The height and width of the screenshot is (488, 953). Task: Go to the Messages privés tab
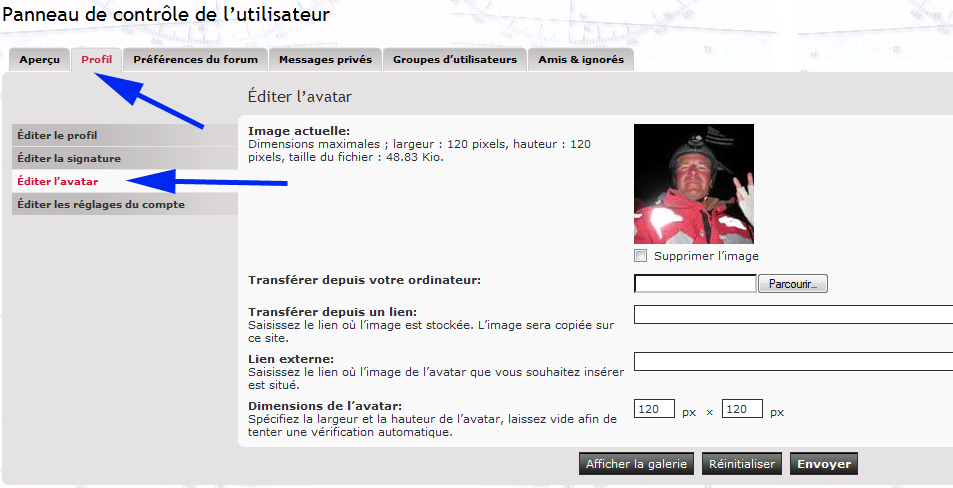(x=325, y=60)
